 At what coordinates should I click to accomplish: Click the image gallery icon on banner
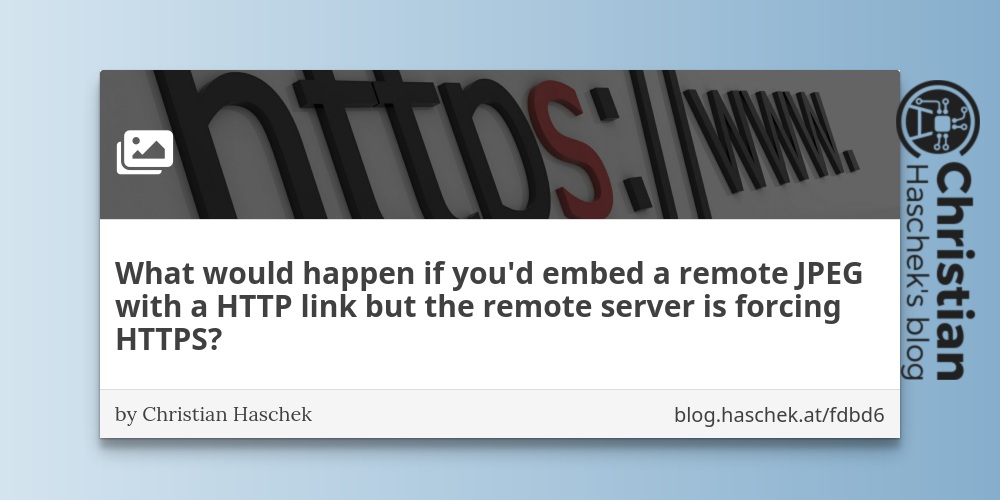pyautogui.click(x=145, y=152)
